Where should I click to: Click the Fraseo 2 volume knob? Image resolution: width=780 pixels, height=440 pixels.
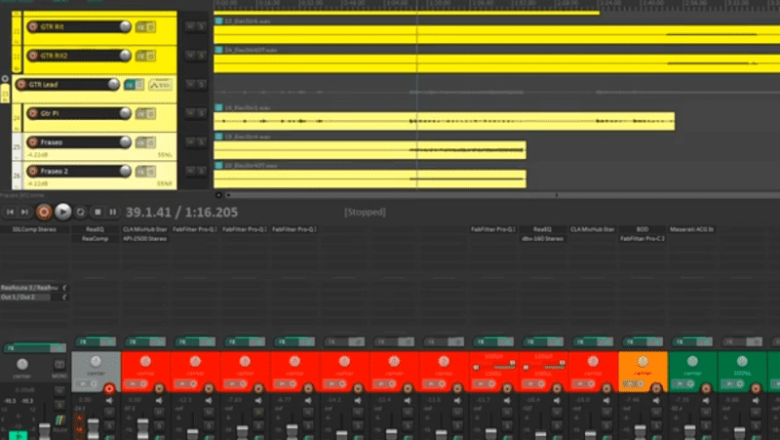[125, 171]
